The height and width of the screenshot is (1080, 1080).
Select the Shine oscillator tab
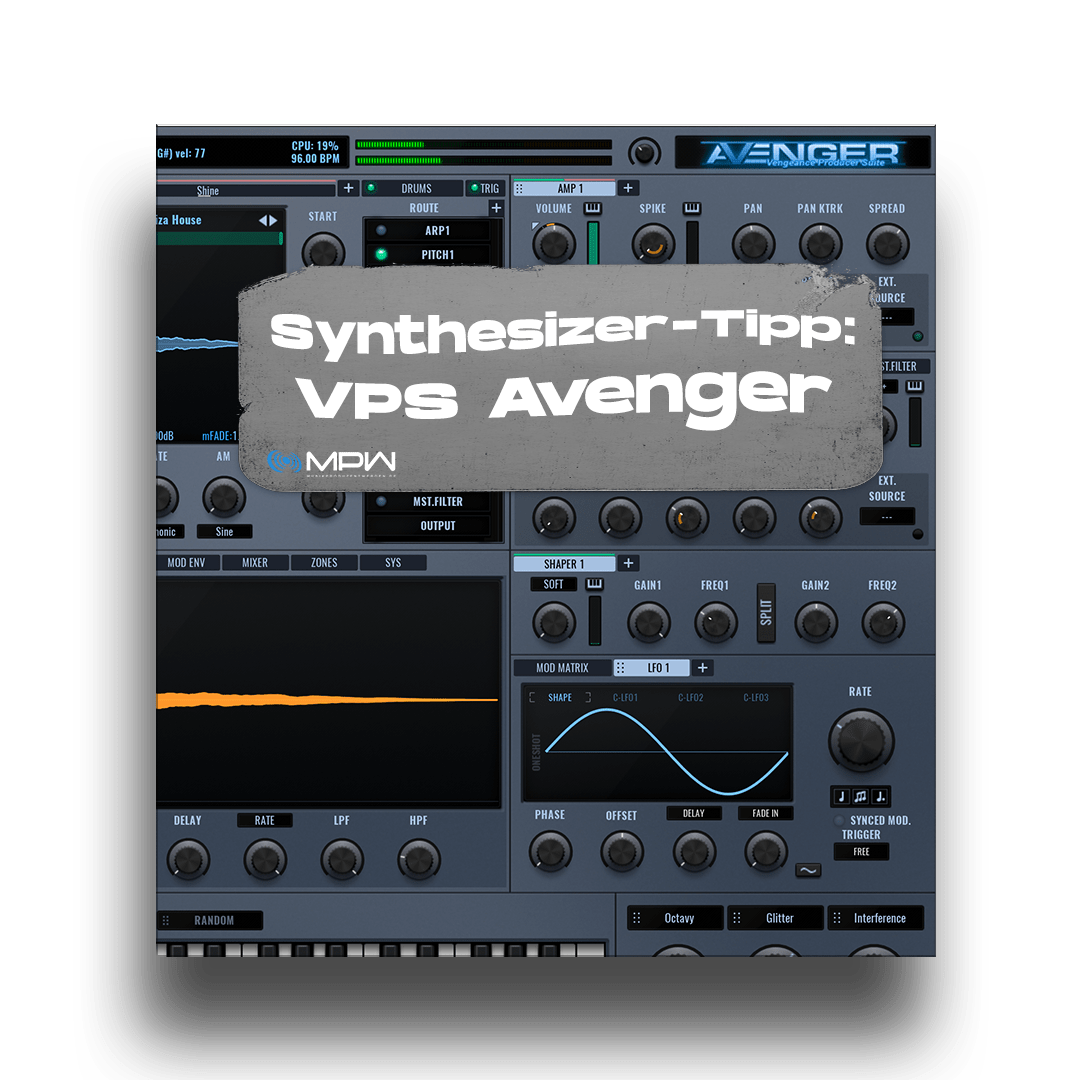pyautogui.click(x=245, y=191)
